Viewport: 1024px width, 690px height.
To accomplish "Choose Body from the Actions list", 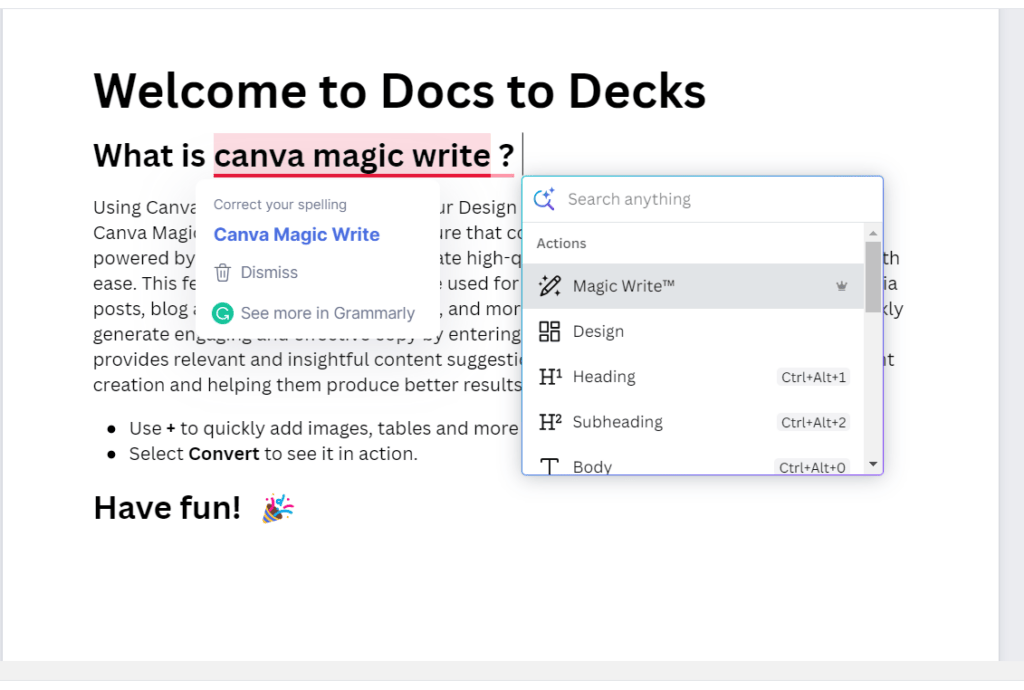I will pos(592,466).
